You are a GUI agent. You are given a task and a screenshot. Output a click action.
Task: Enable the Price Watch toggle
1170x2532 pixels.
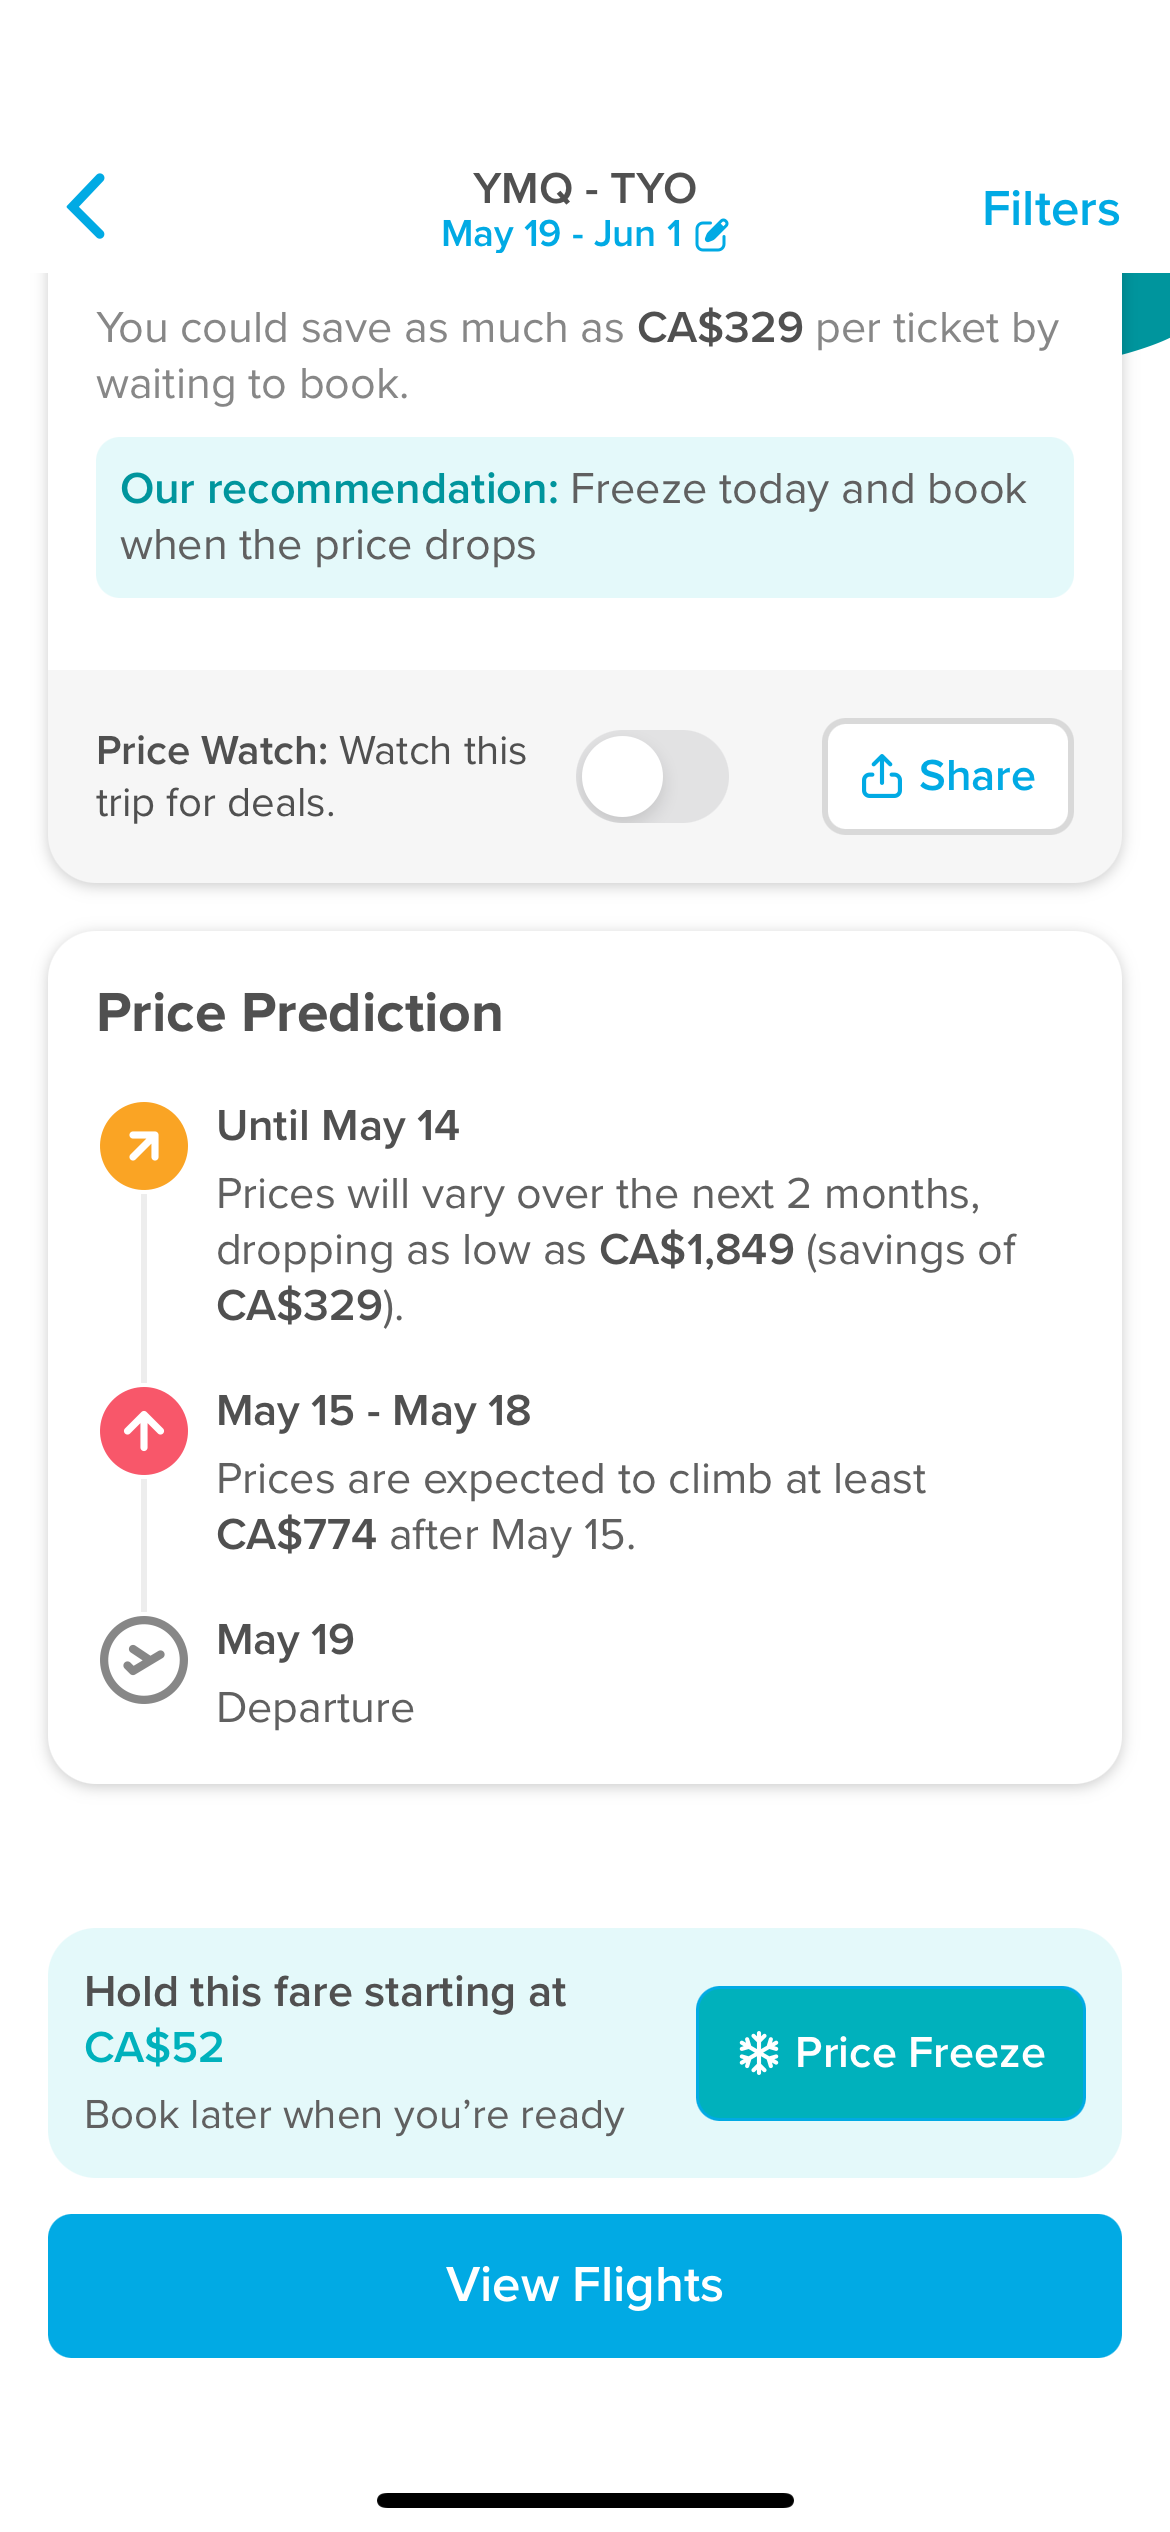coord(652,776)
